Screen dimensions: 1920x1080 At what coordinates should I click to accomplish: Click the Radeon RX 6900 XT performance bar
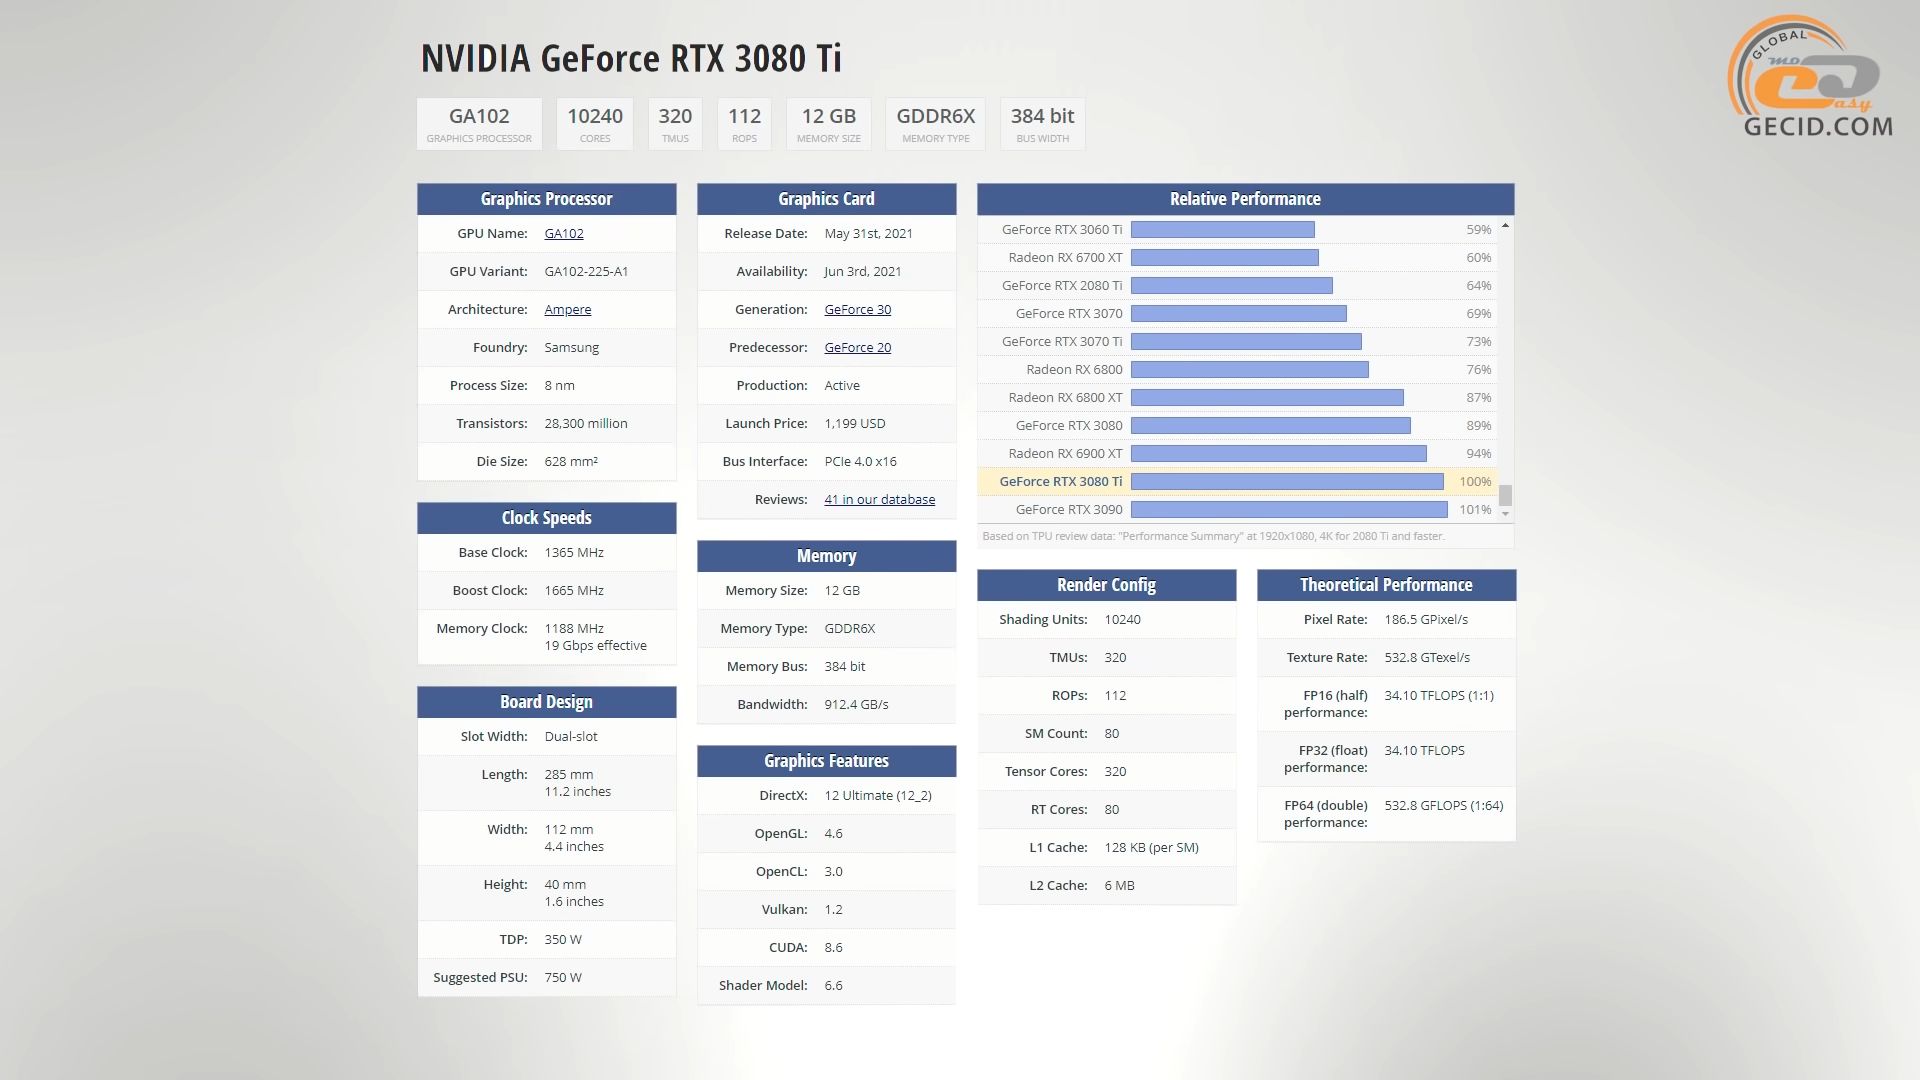coord(1278,453)
